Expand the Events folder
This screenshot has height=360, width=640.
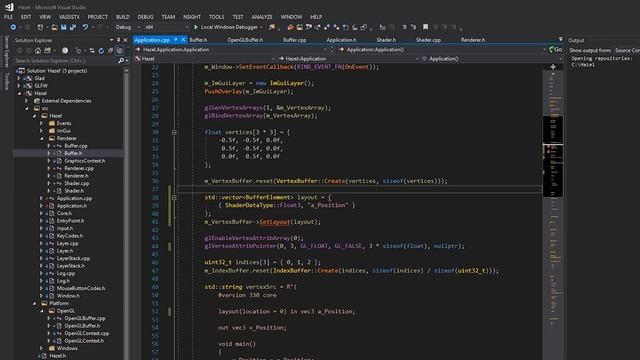tap(42, 123)
